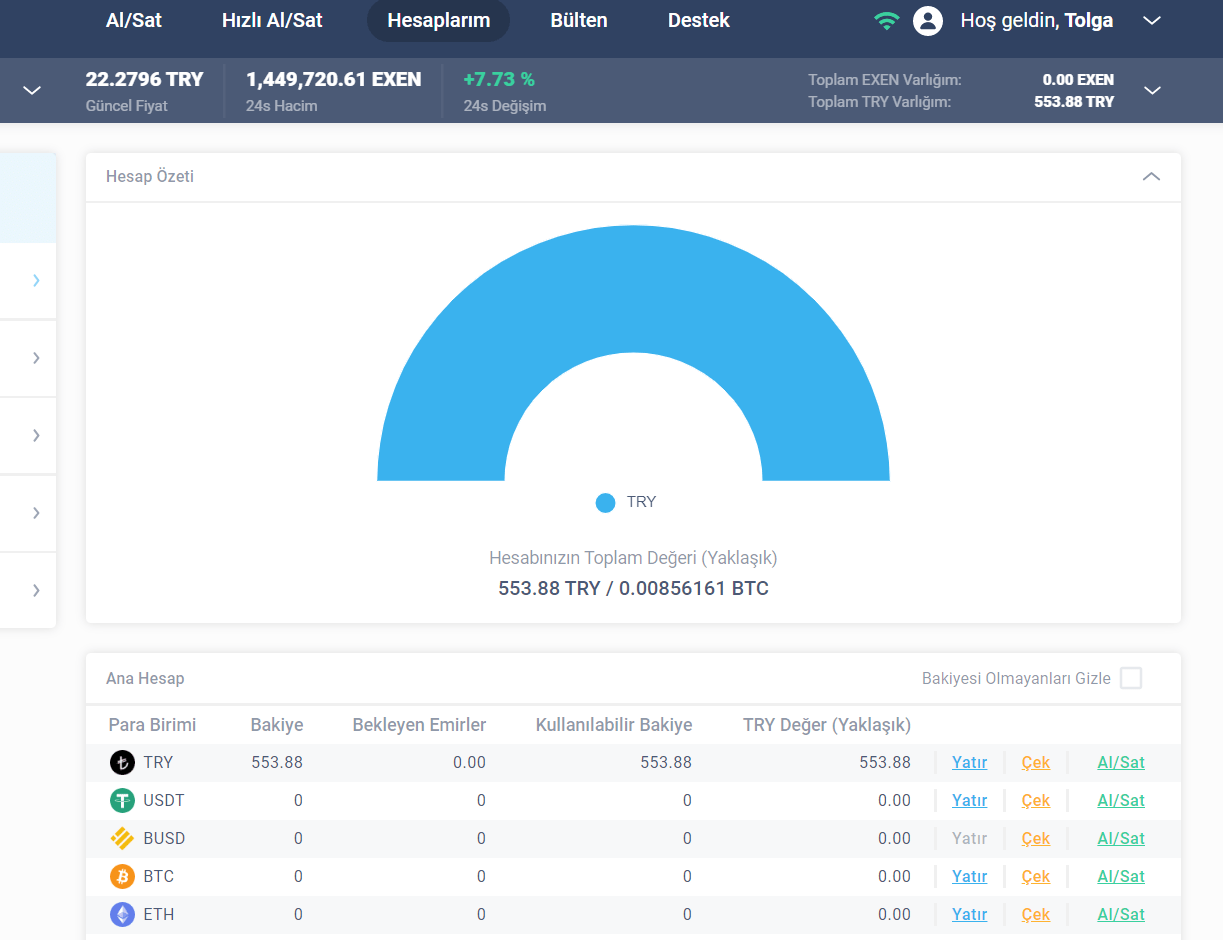Open the Destek menu item

pyautogui.click(x=699, y=21)
